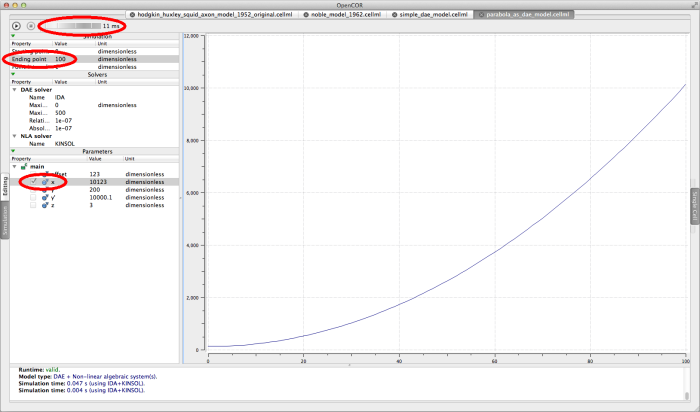
Task: Click the variable icon next to z
Action: (45, 206)
